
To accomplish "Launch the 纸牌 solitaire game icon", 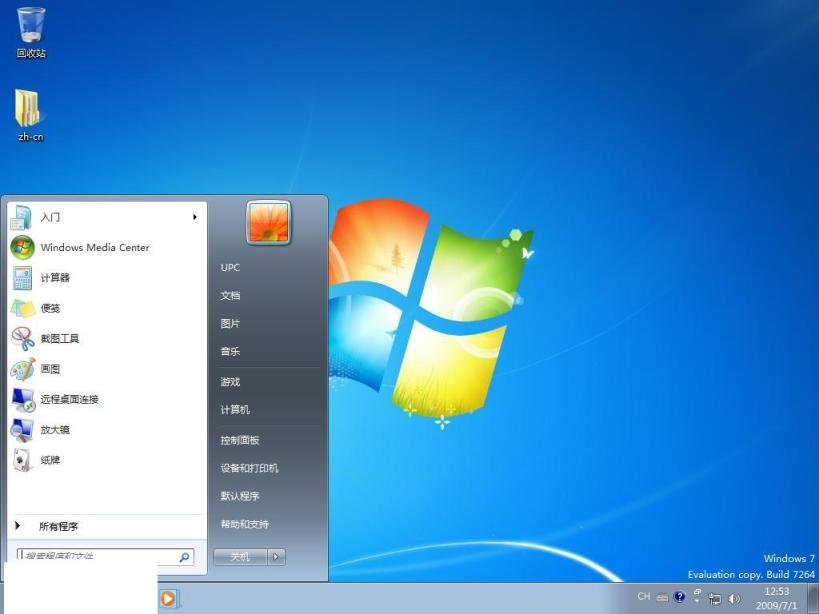I will tap(22, 460).
